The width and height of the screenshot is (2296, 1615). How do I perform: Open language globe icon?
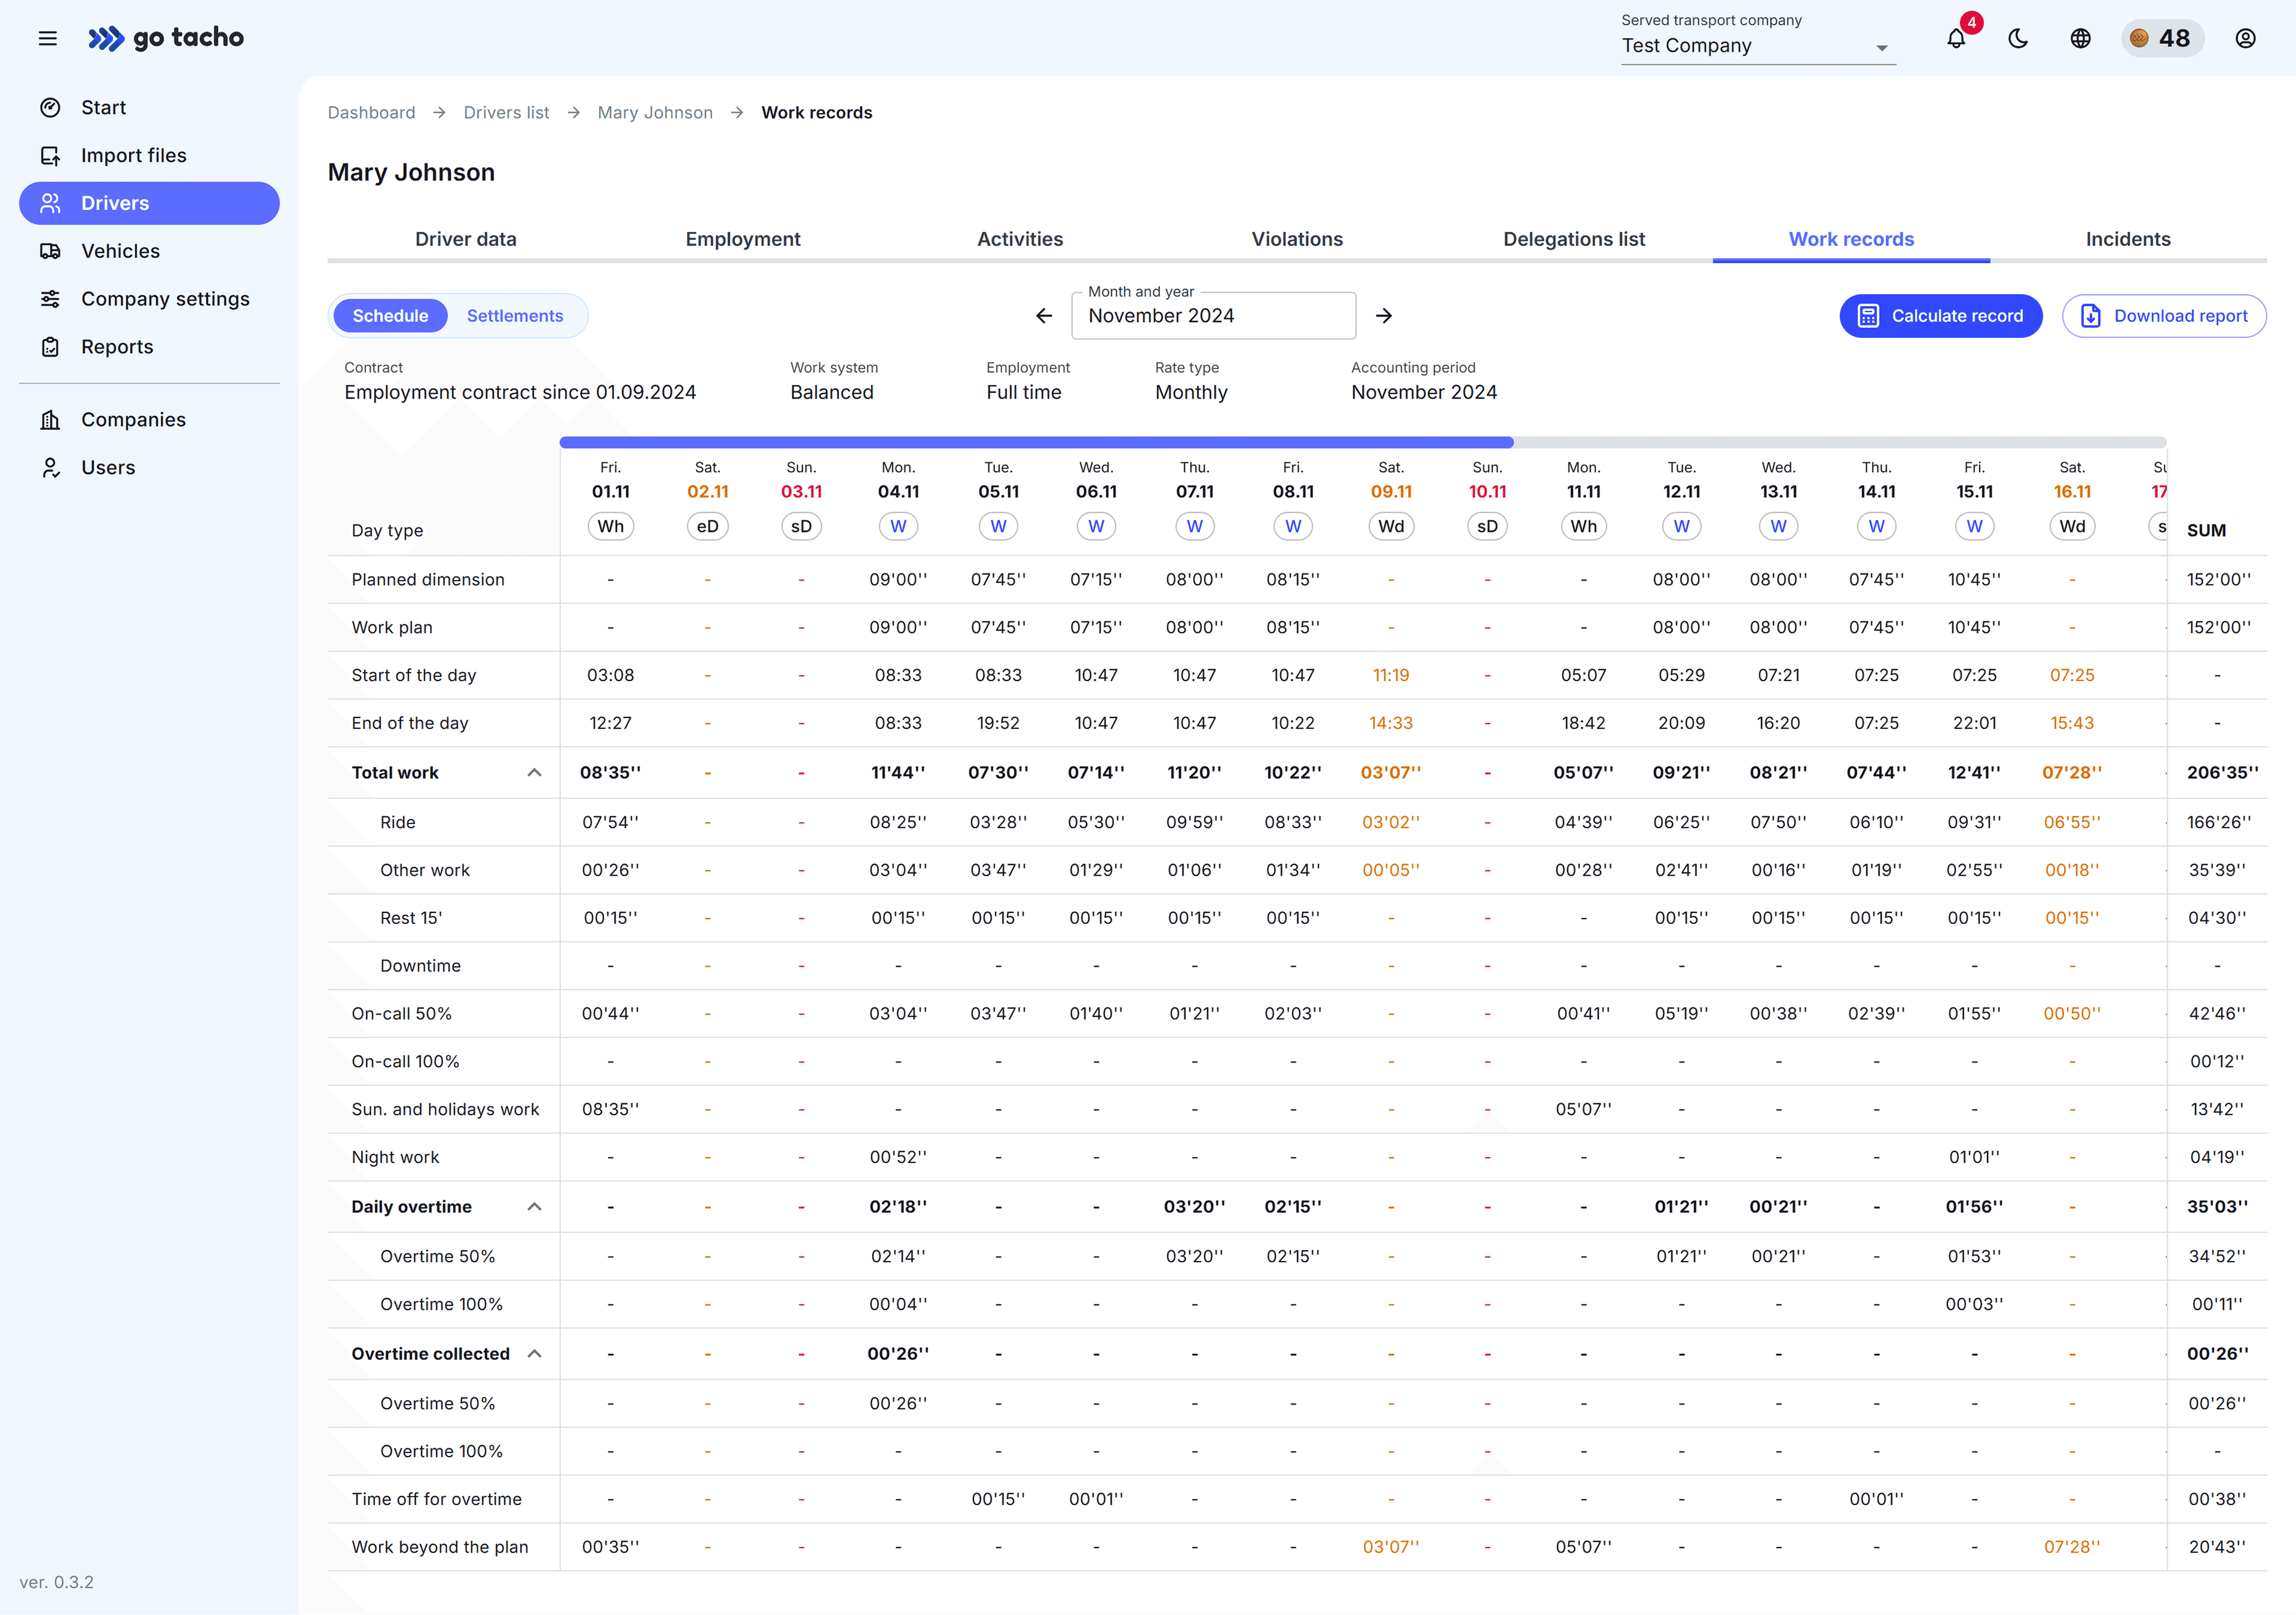coord(2080,39)
